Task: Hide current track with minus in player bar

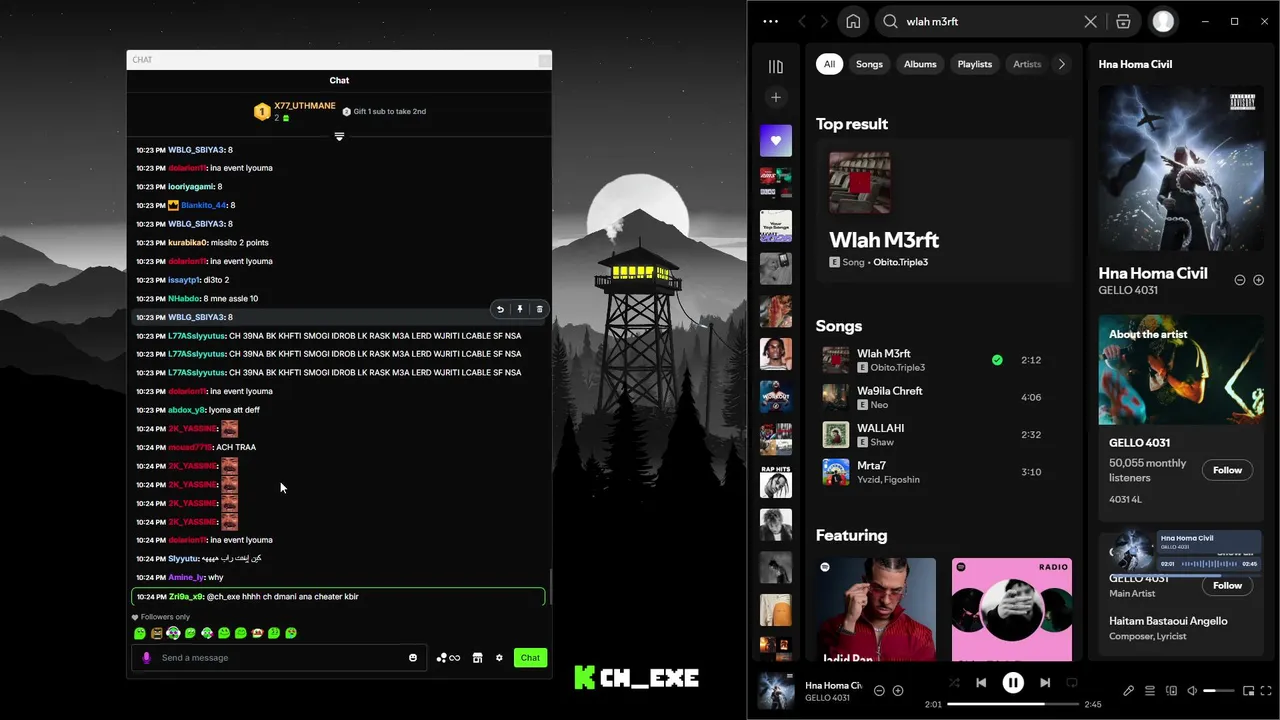Action: pos(879,691)
